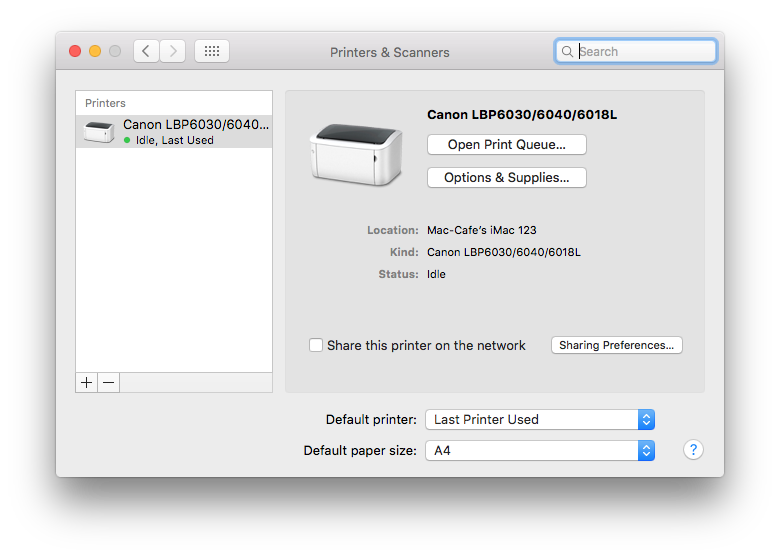
Task: Minimize the window with the yellow button
Action: [95, 51]
